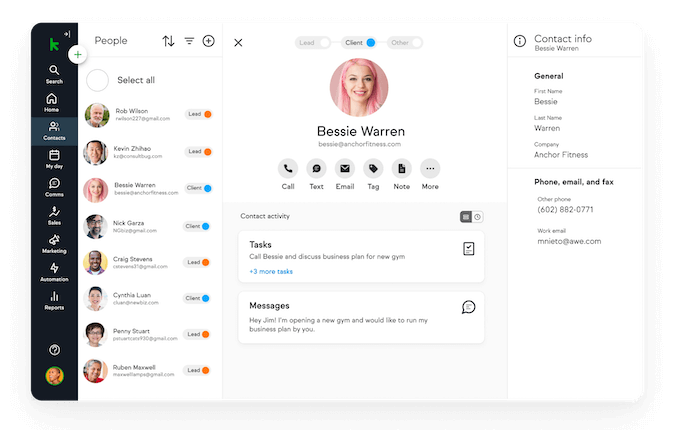Open the sort order arrows in People header
Viewport: 680px width, 430px height.
pyautogui.click(x=168, y=41)
